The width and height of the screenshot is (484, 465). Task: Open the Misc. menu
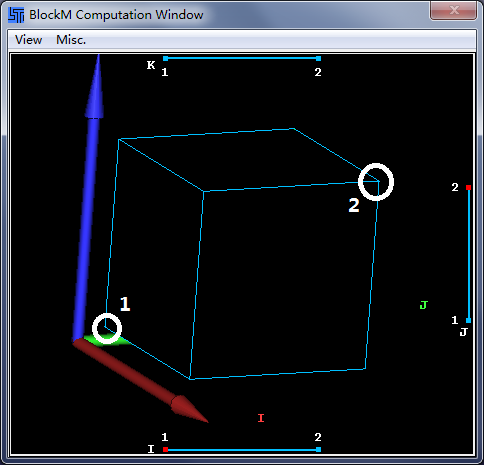tap(71, 40)
